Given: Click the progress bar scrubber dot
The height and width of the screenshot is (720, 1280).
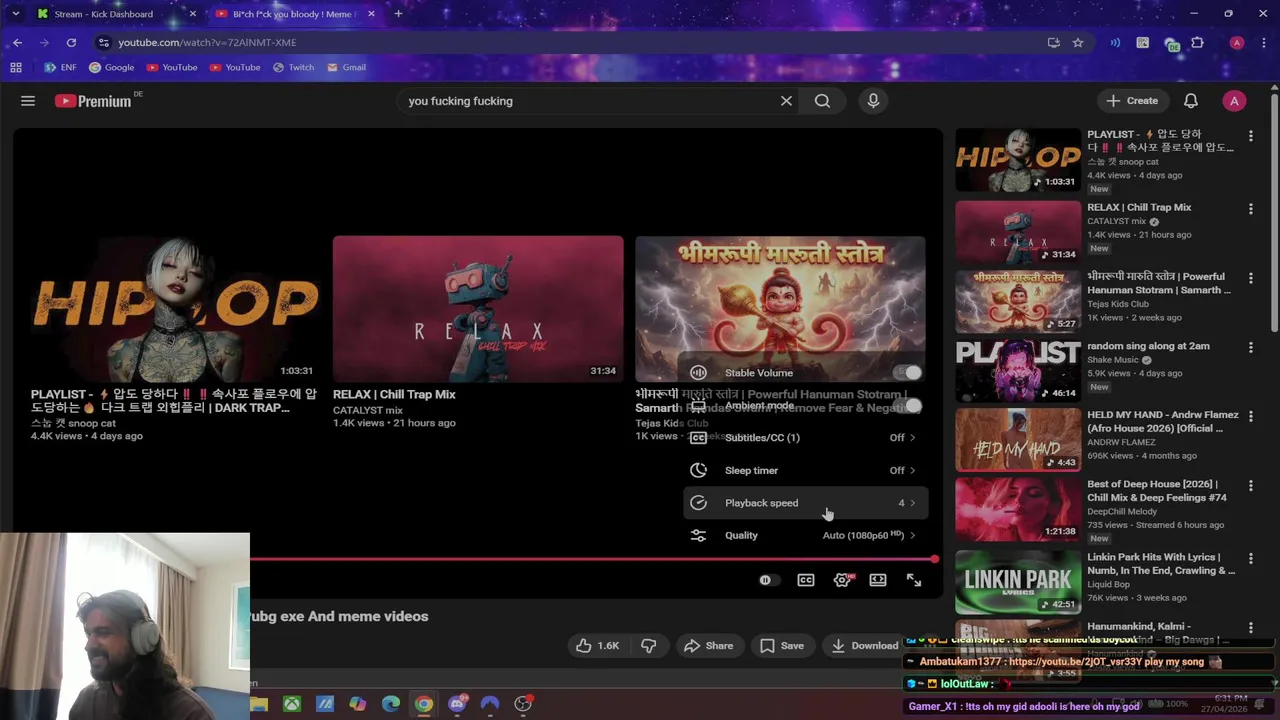Looking at the screenshot, I should pyautogui.click(x=934, y=560).
